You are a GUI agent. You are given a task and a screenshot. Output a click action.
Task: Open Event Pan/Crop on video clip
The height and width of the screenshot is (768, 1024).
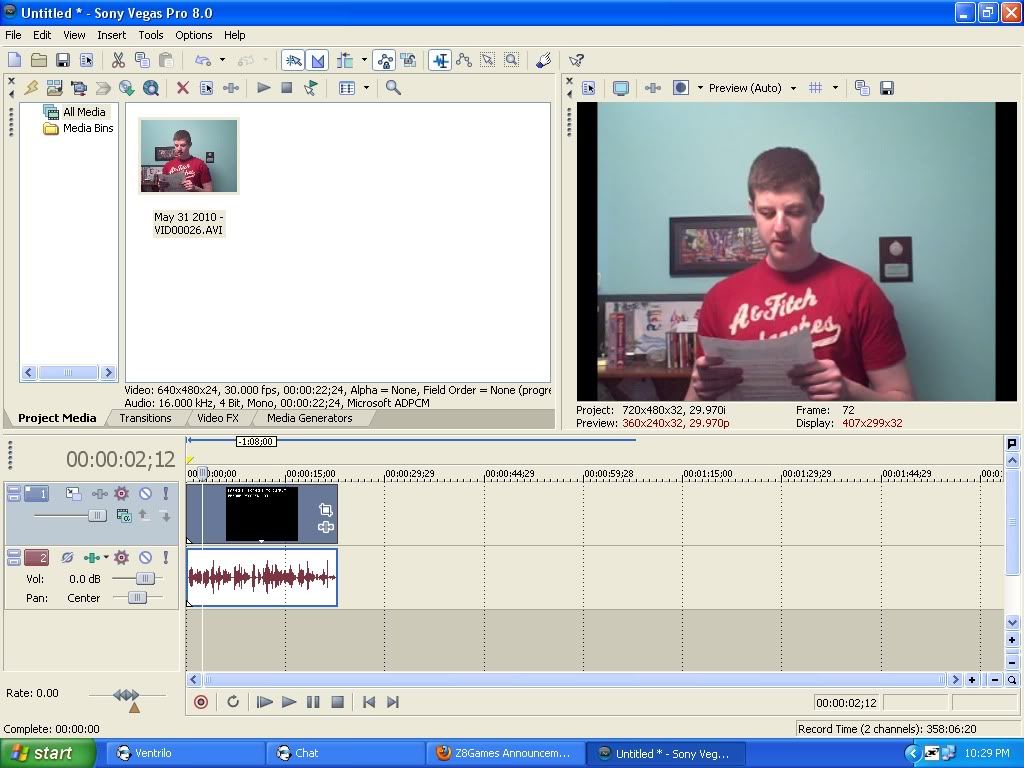(x=325, y=510)
